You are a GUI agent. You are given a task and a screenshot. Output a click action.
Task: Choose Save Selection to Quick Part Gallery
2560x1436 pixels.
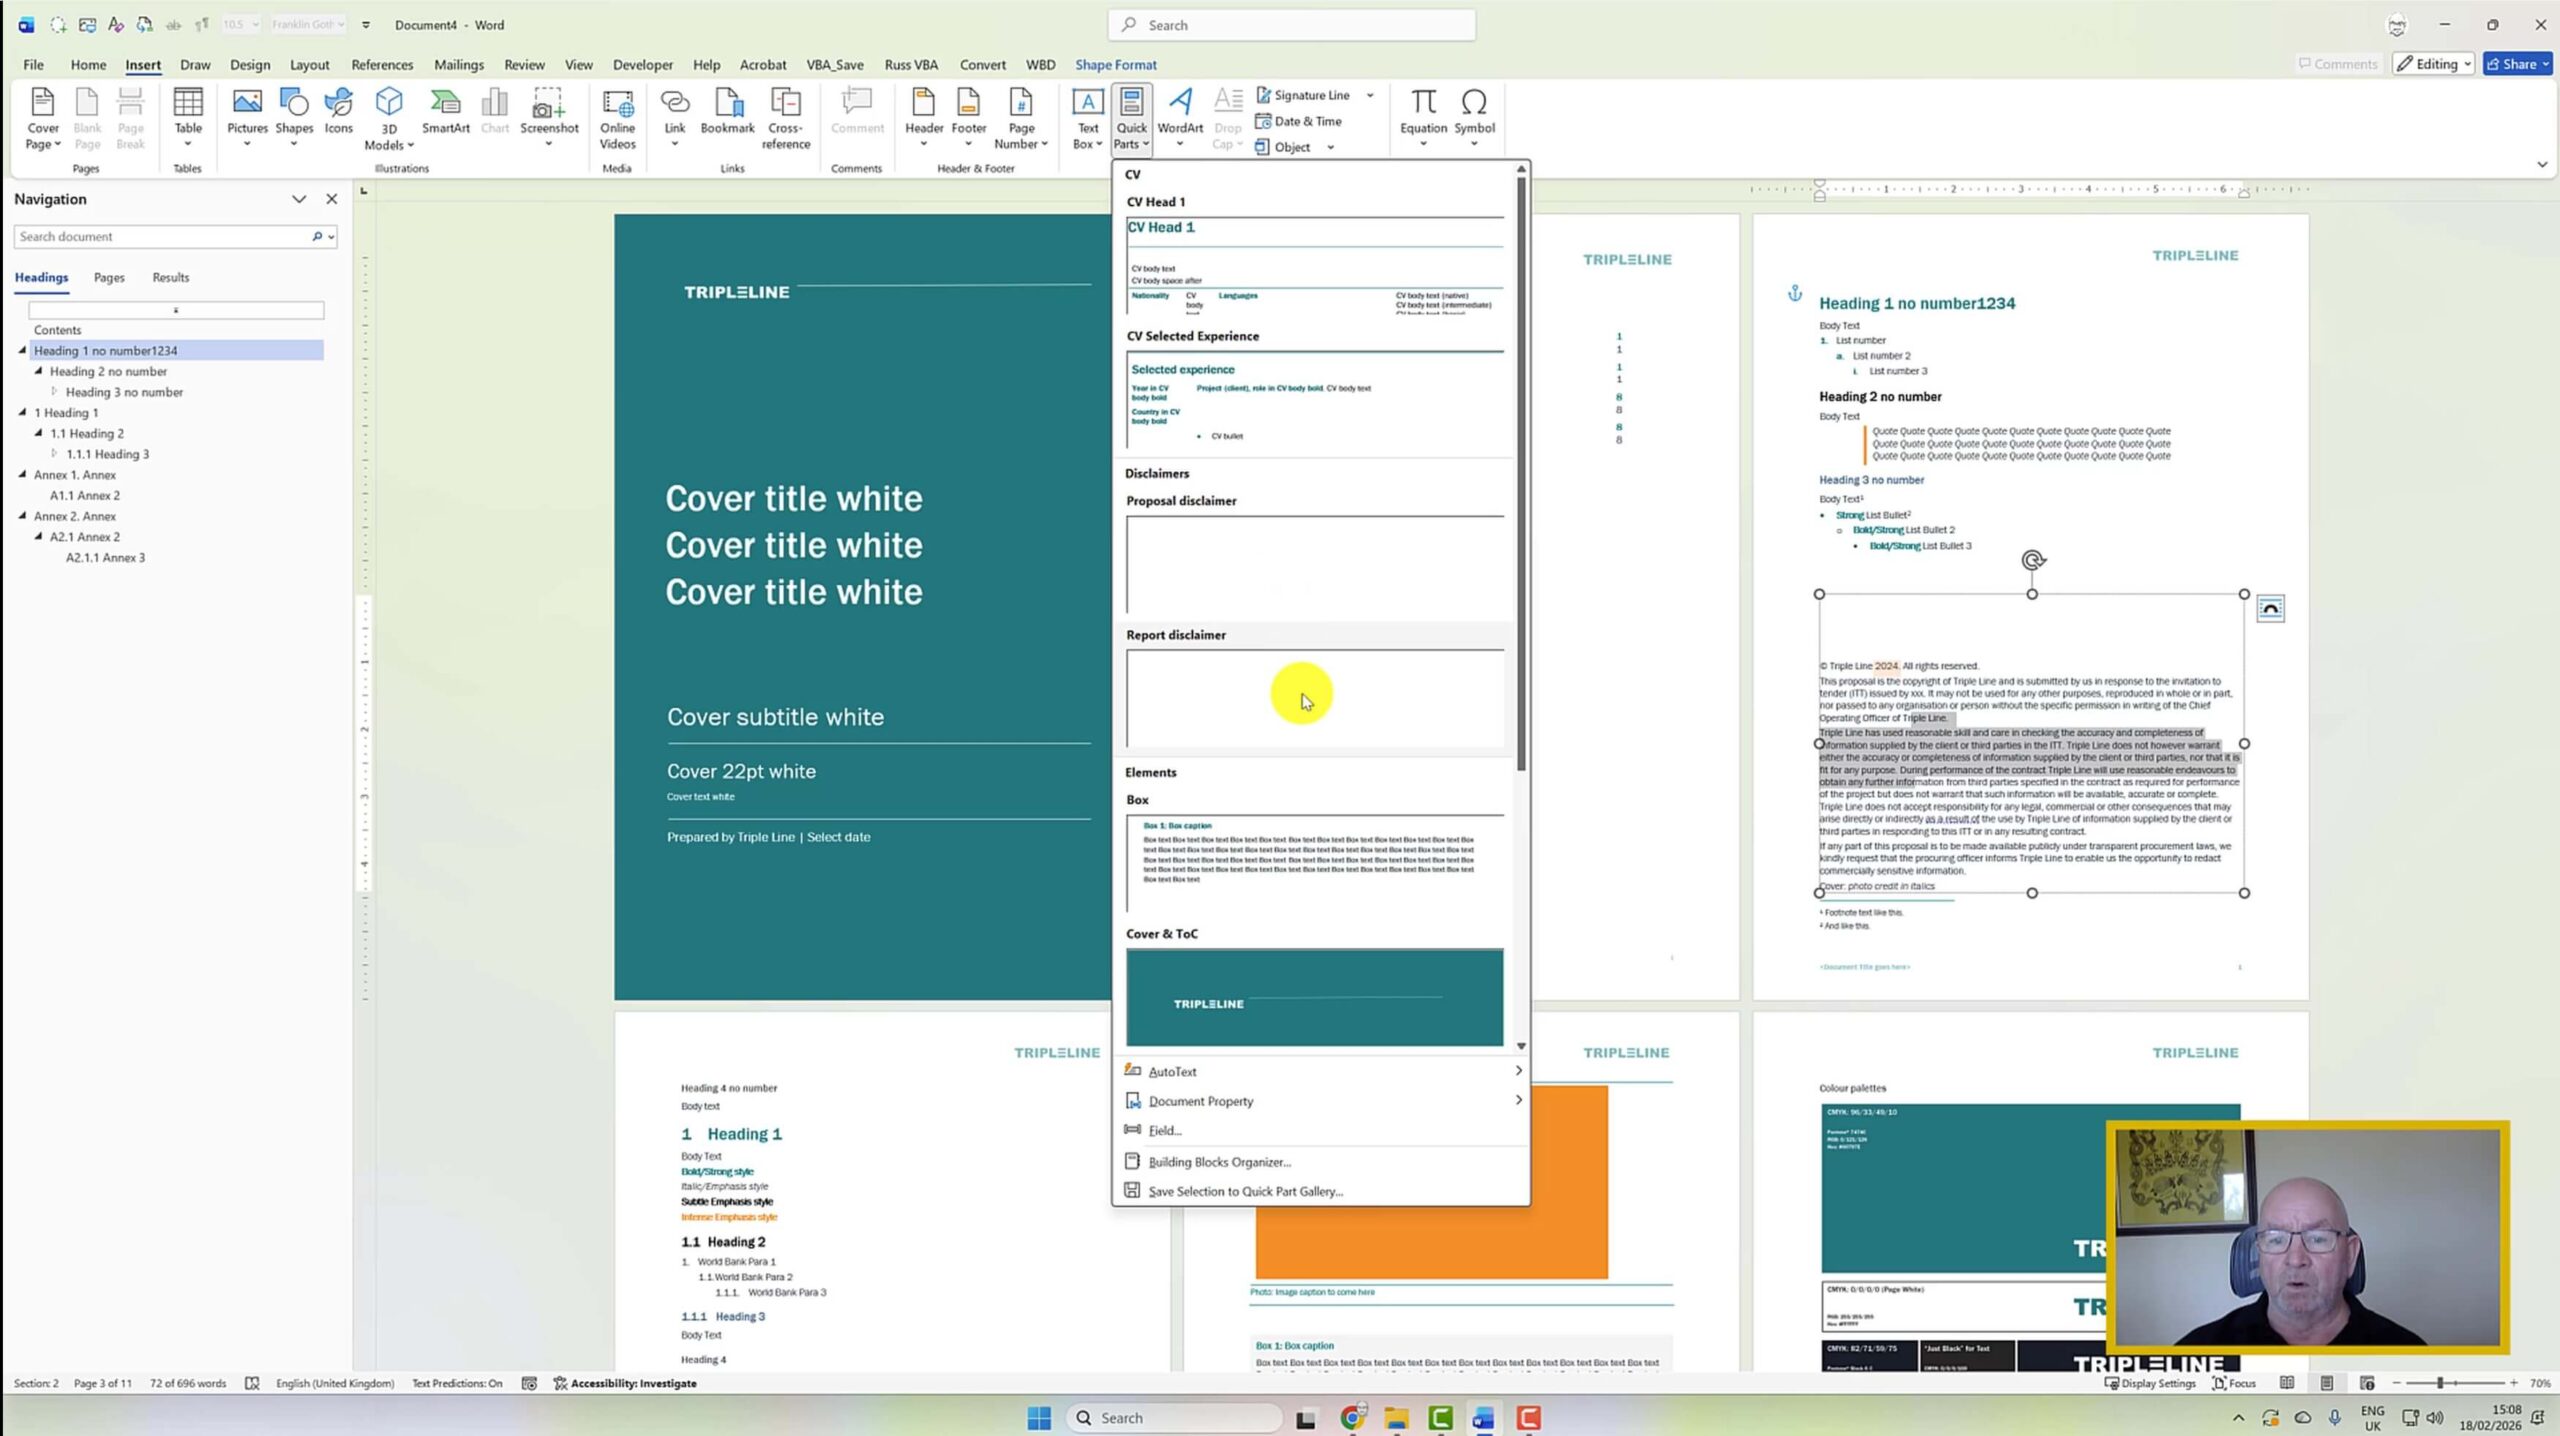(1245, 1191)
